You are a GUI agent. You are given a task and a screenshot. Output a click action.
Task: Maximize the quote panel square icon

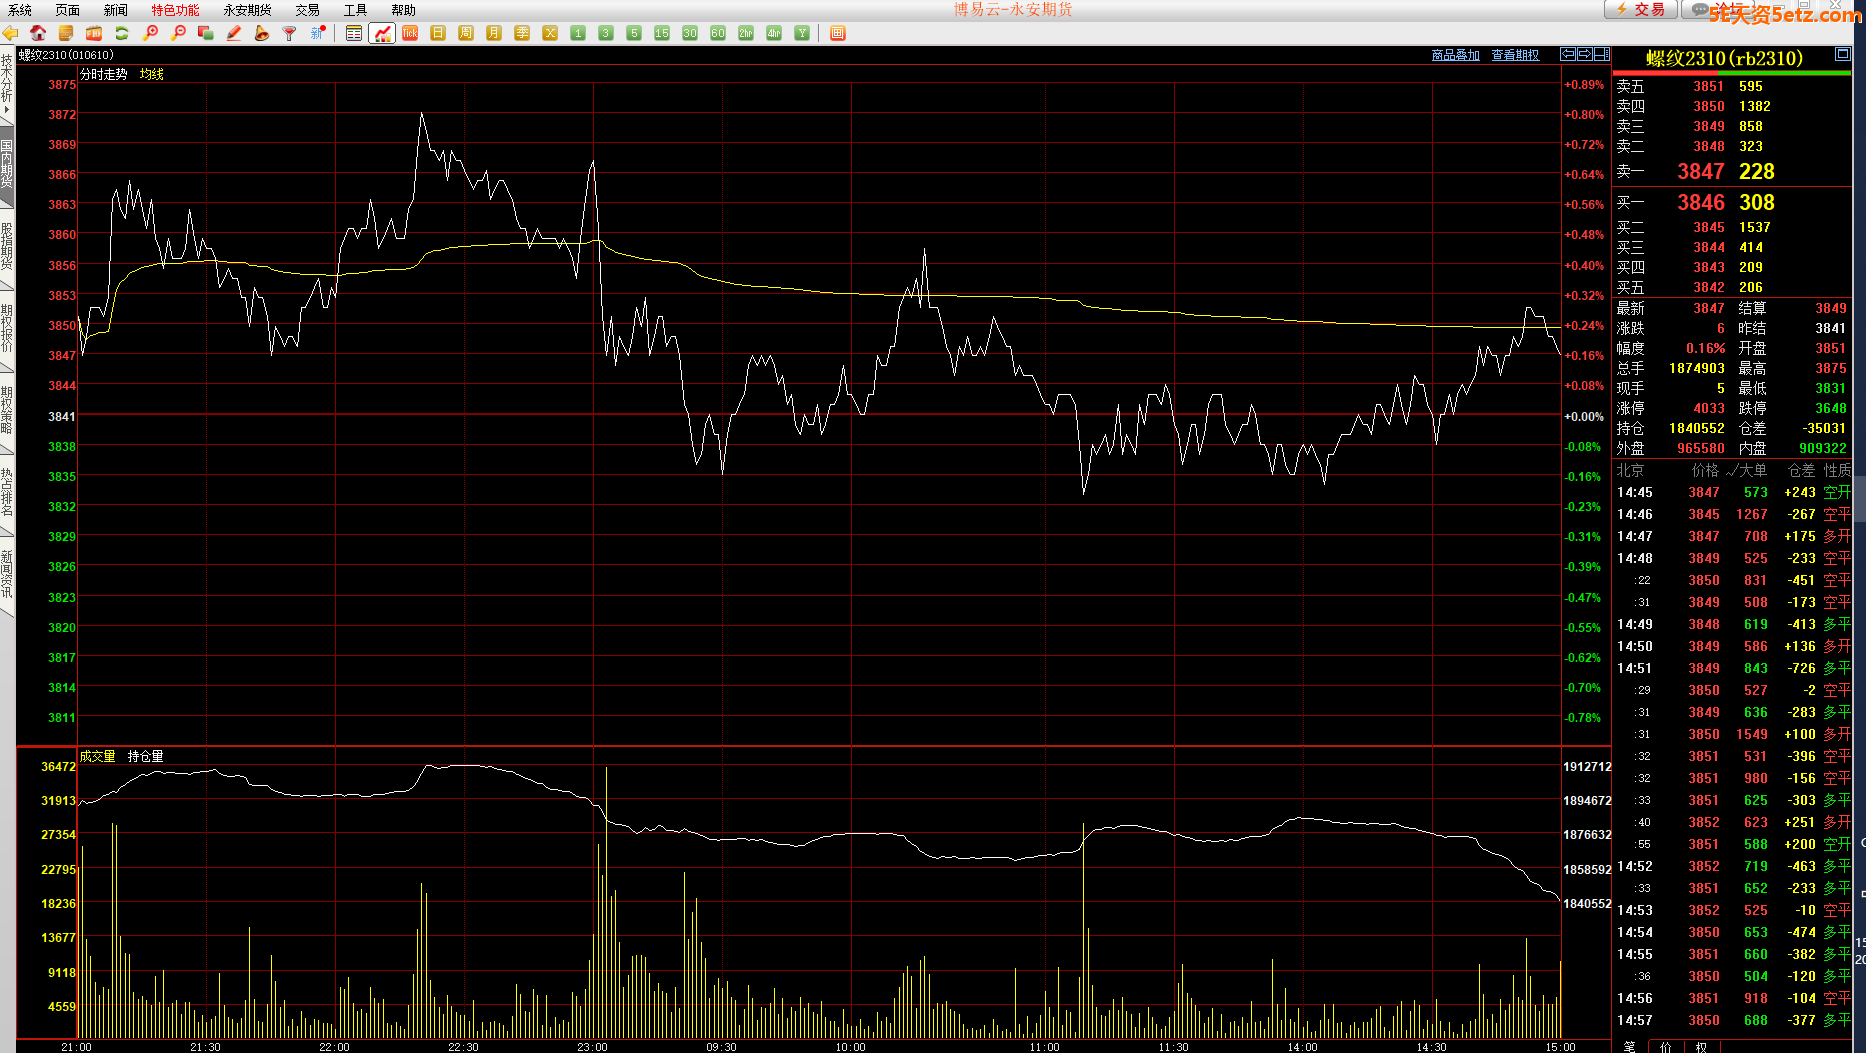point(1843,54)
